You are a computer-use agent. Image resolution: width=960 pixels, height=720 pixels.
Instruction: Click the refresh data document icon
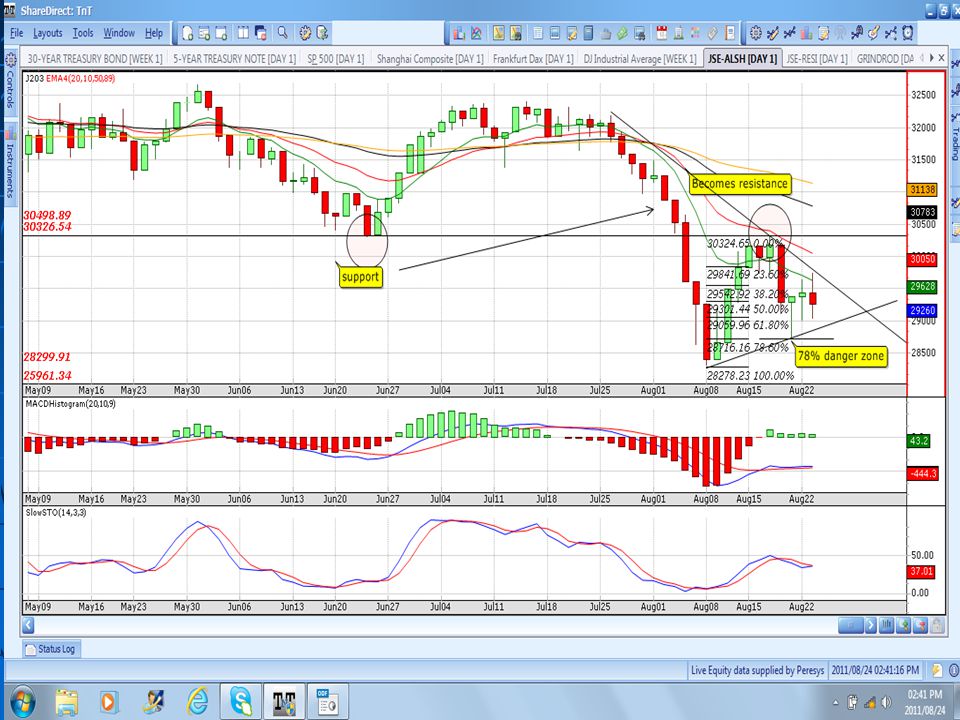click(x=322, y=33)
